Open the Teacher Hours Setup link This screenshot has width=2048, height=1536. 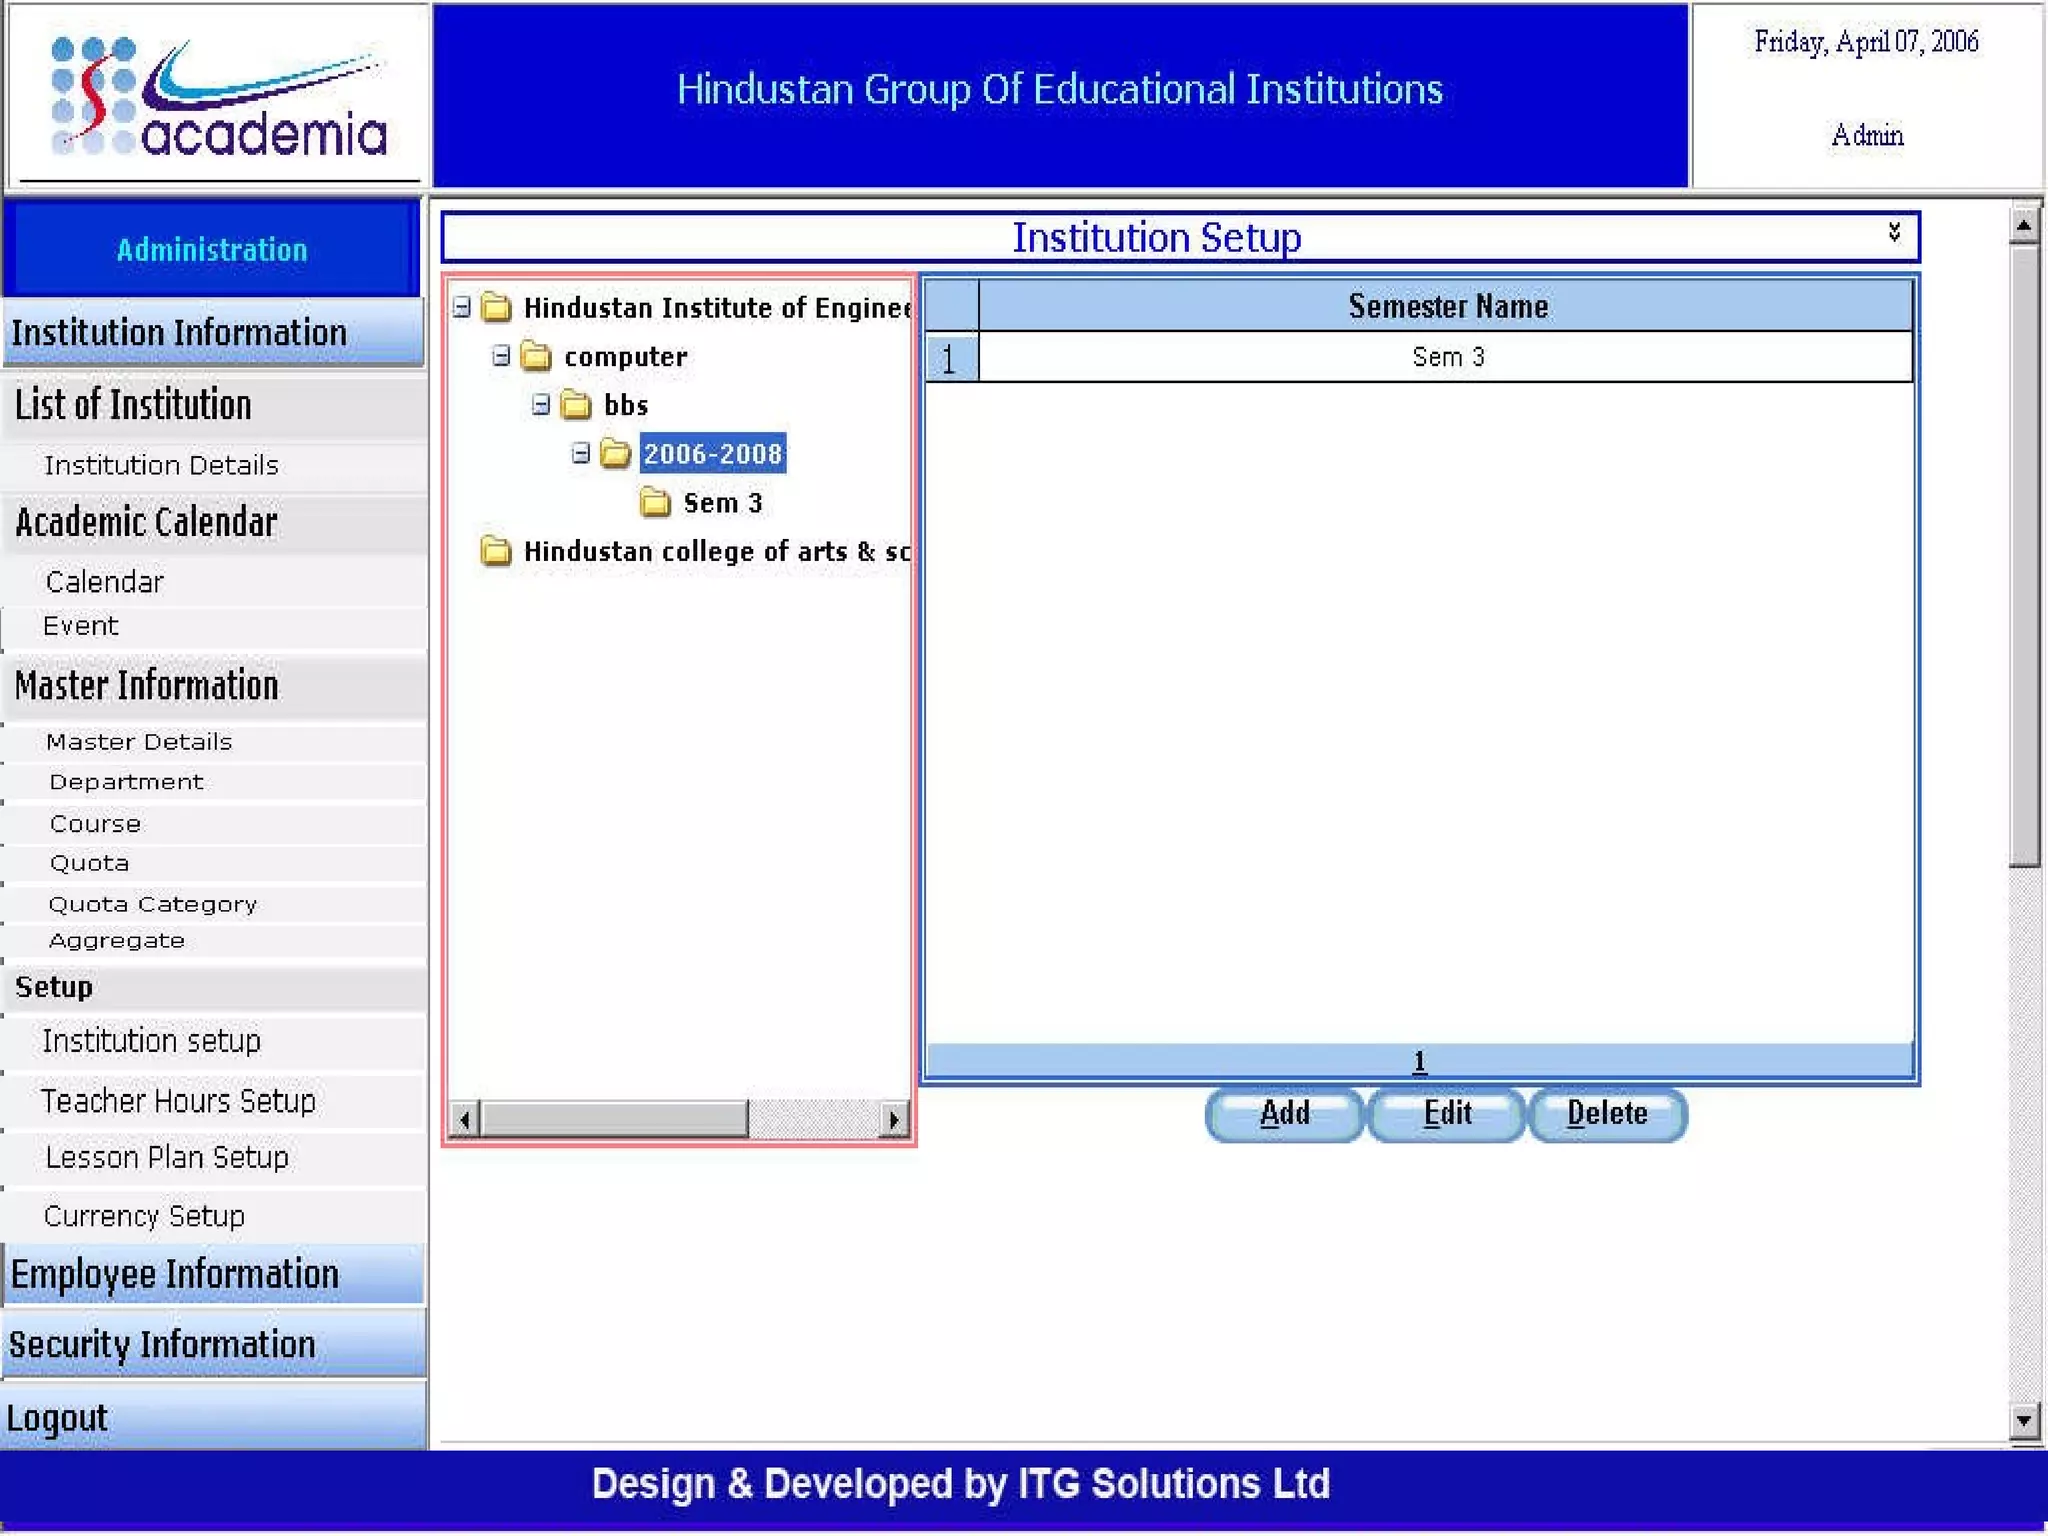point(178,1101)
